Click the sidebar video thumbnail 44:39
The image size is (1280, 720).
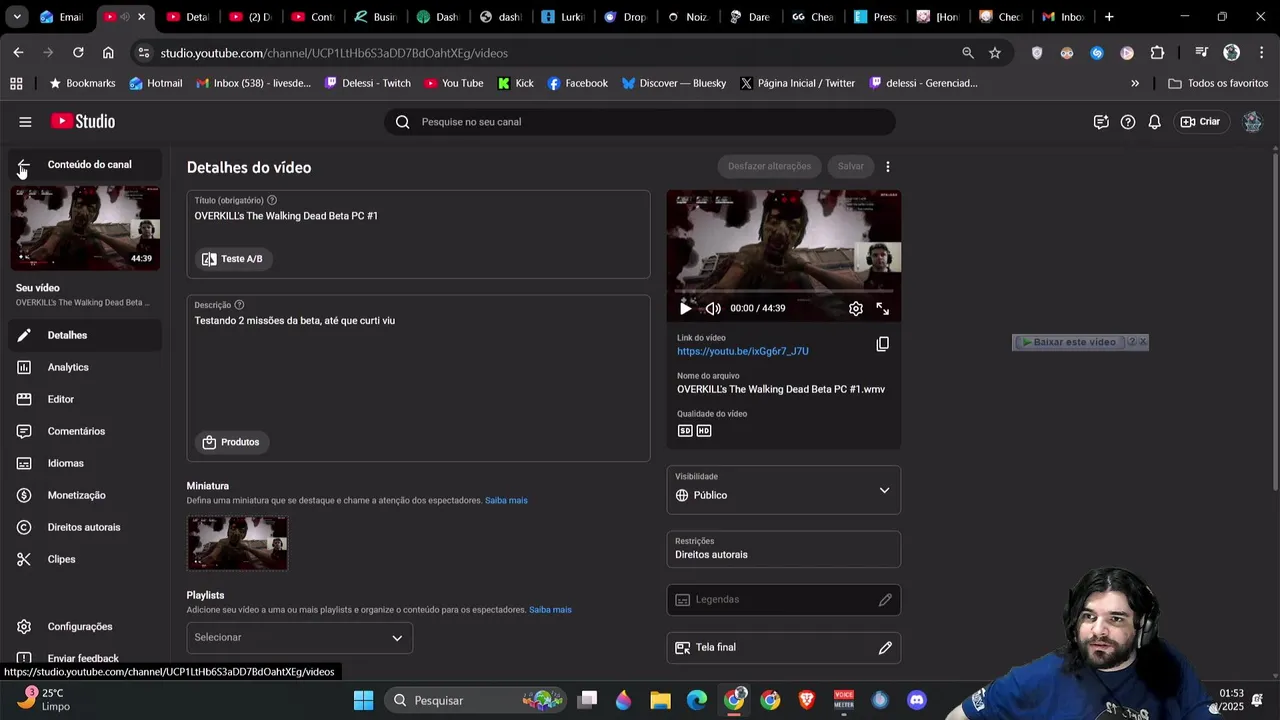[85, 228]
